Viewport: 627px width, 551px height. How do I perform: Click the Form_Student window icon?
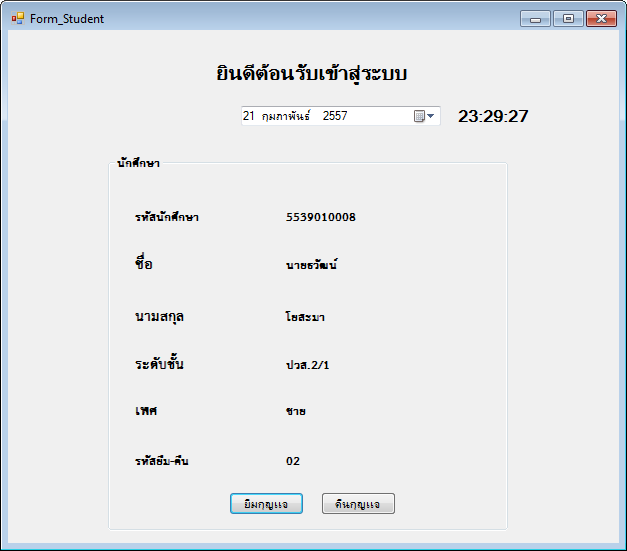[18, 18]
